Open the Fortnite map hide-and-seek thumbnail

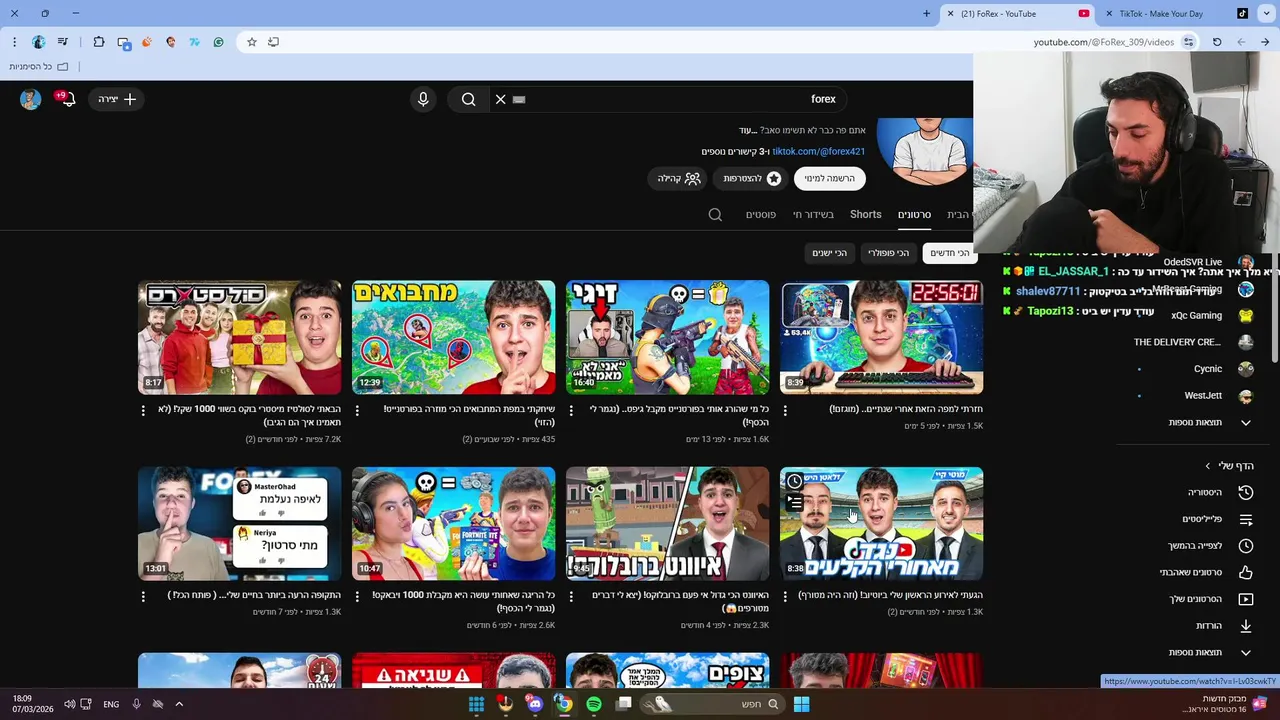[x=453, y=338]
